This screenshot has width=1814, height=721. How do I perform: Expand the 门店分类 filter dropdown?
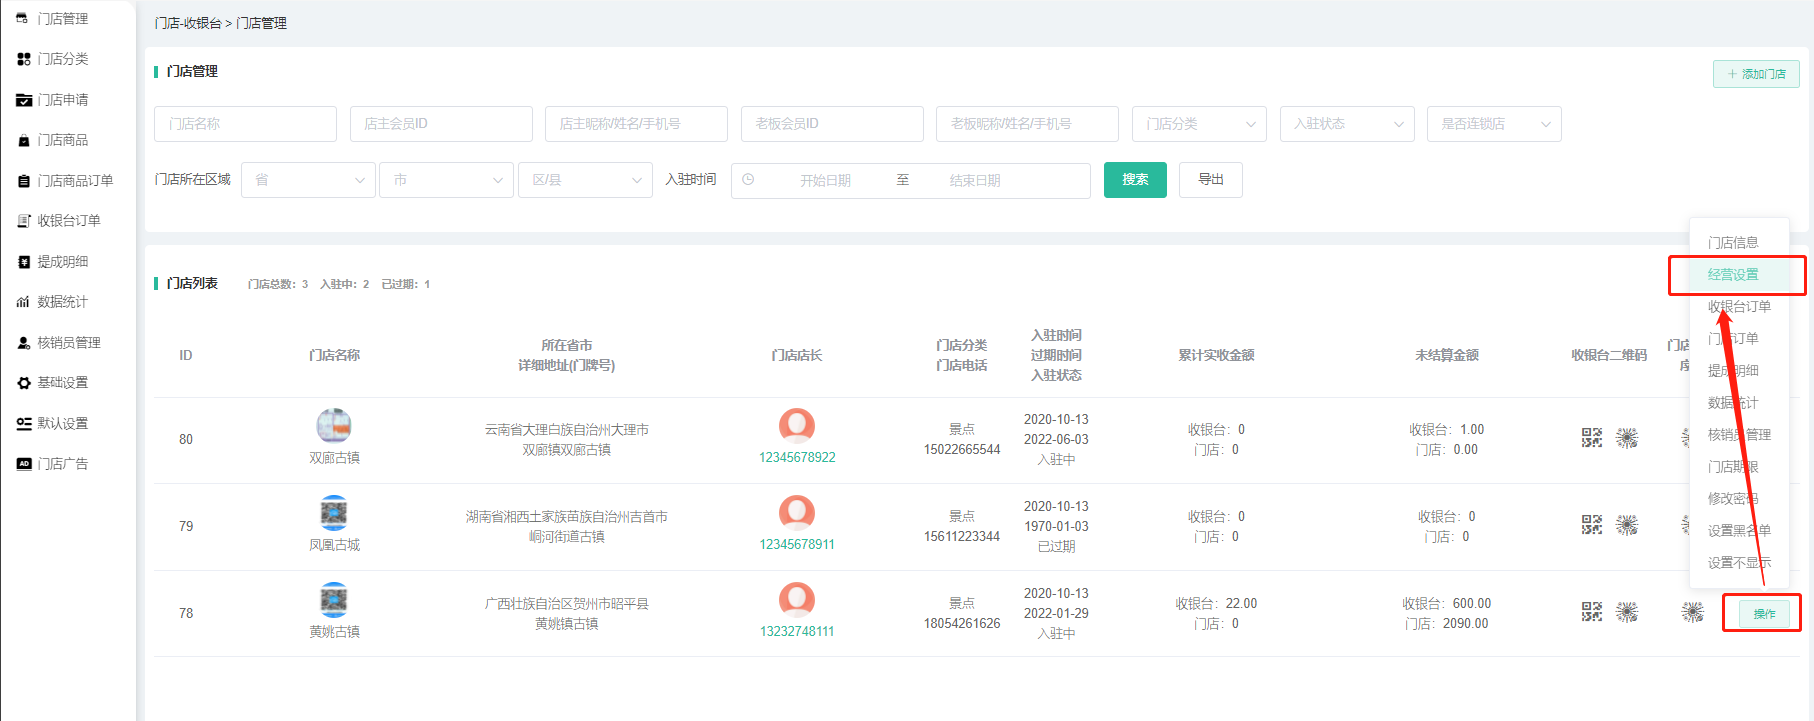1199,124
